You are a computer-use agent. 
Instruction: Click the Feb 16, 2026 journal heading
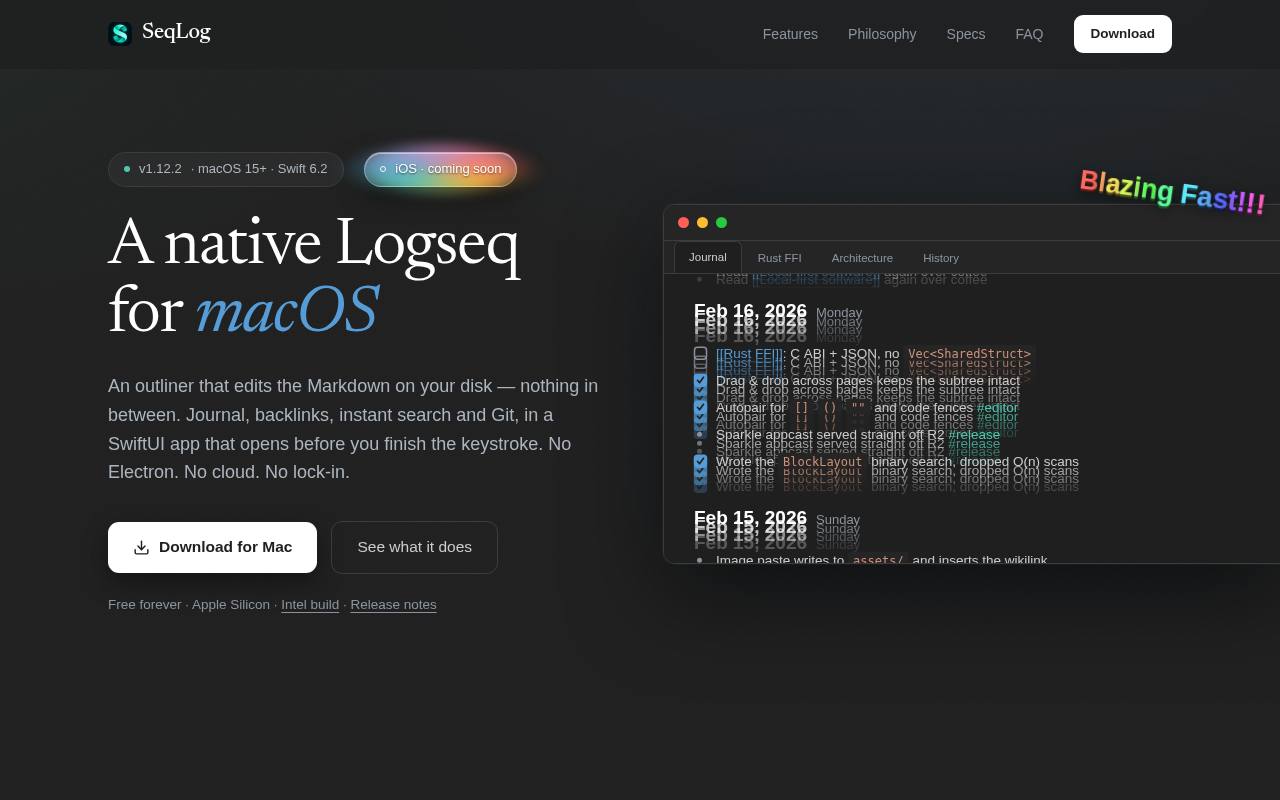click(750, 312)
